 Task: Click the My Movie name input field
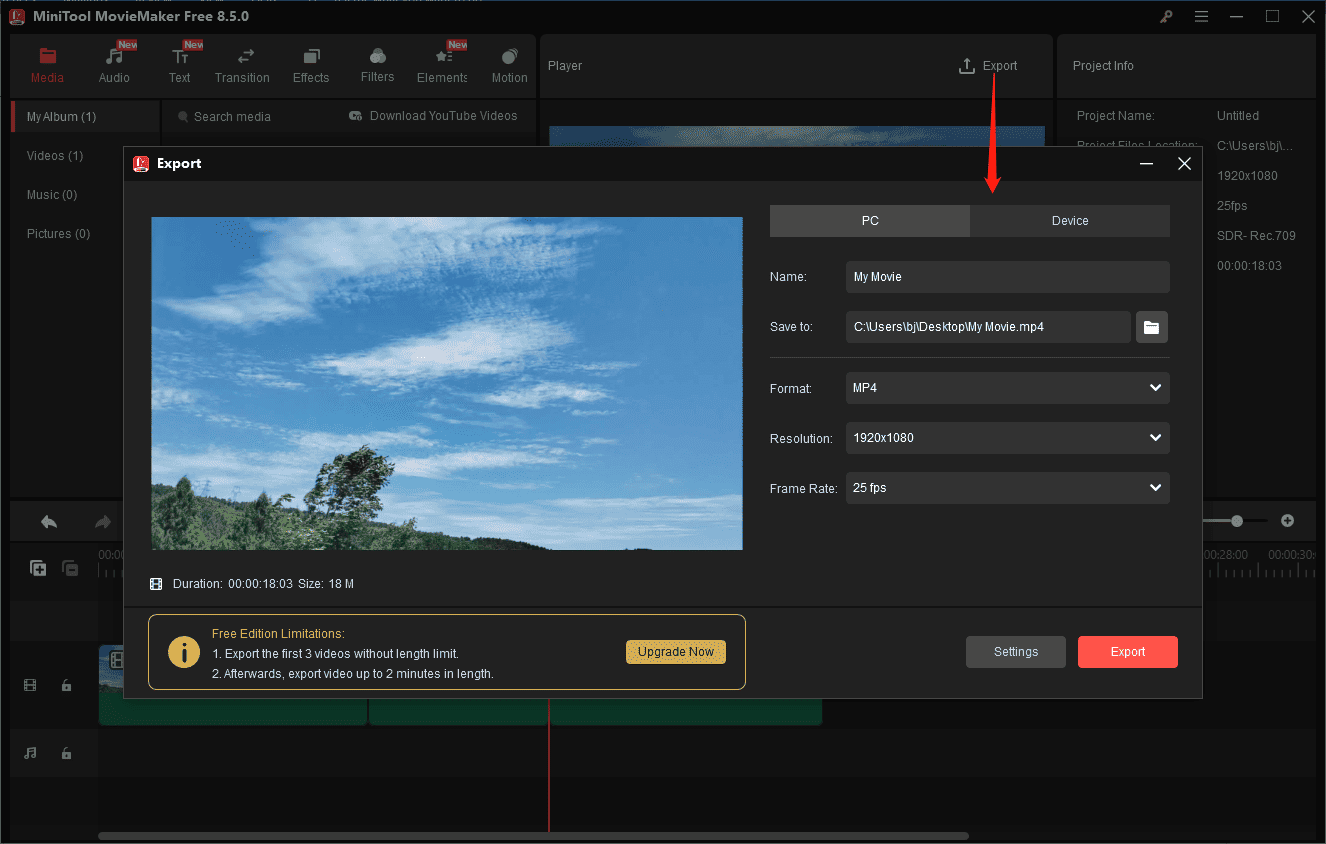(x=1007, y=276)
